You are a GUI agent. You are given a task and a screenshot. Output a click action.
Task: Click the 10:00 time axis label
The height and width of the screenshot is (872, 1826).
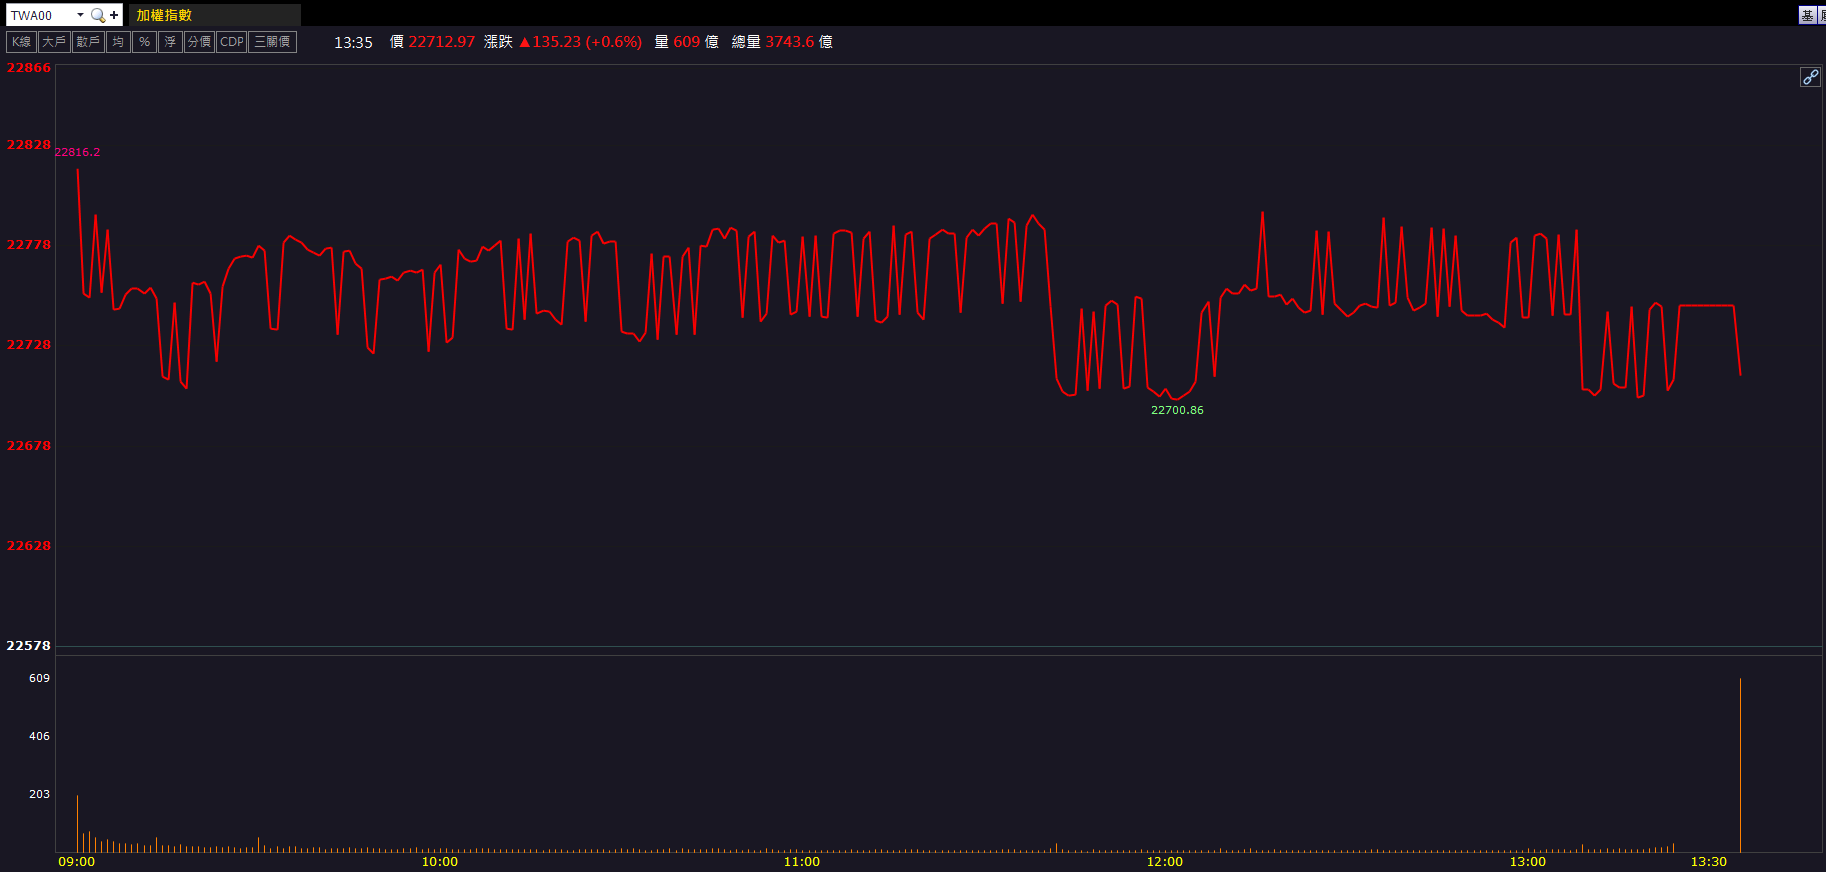tap(439, 862)
